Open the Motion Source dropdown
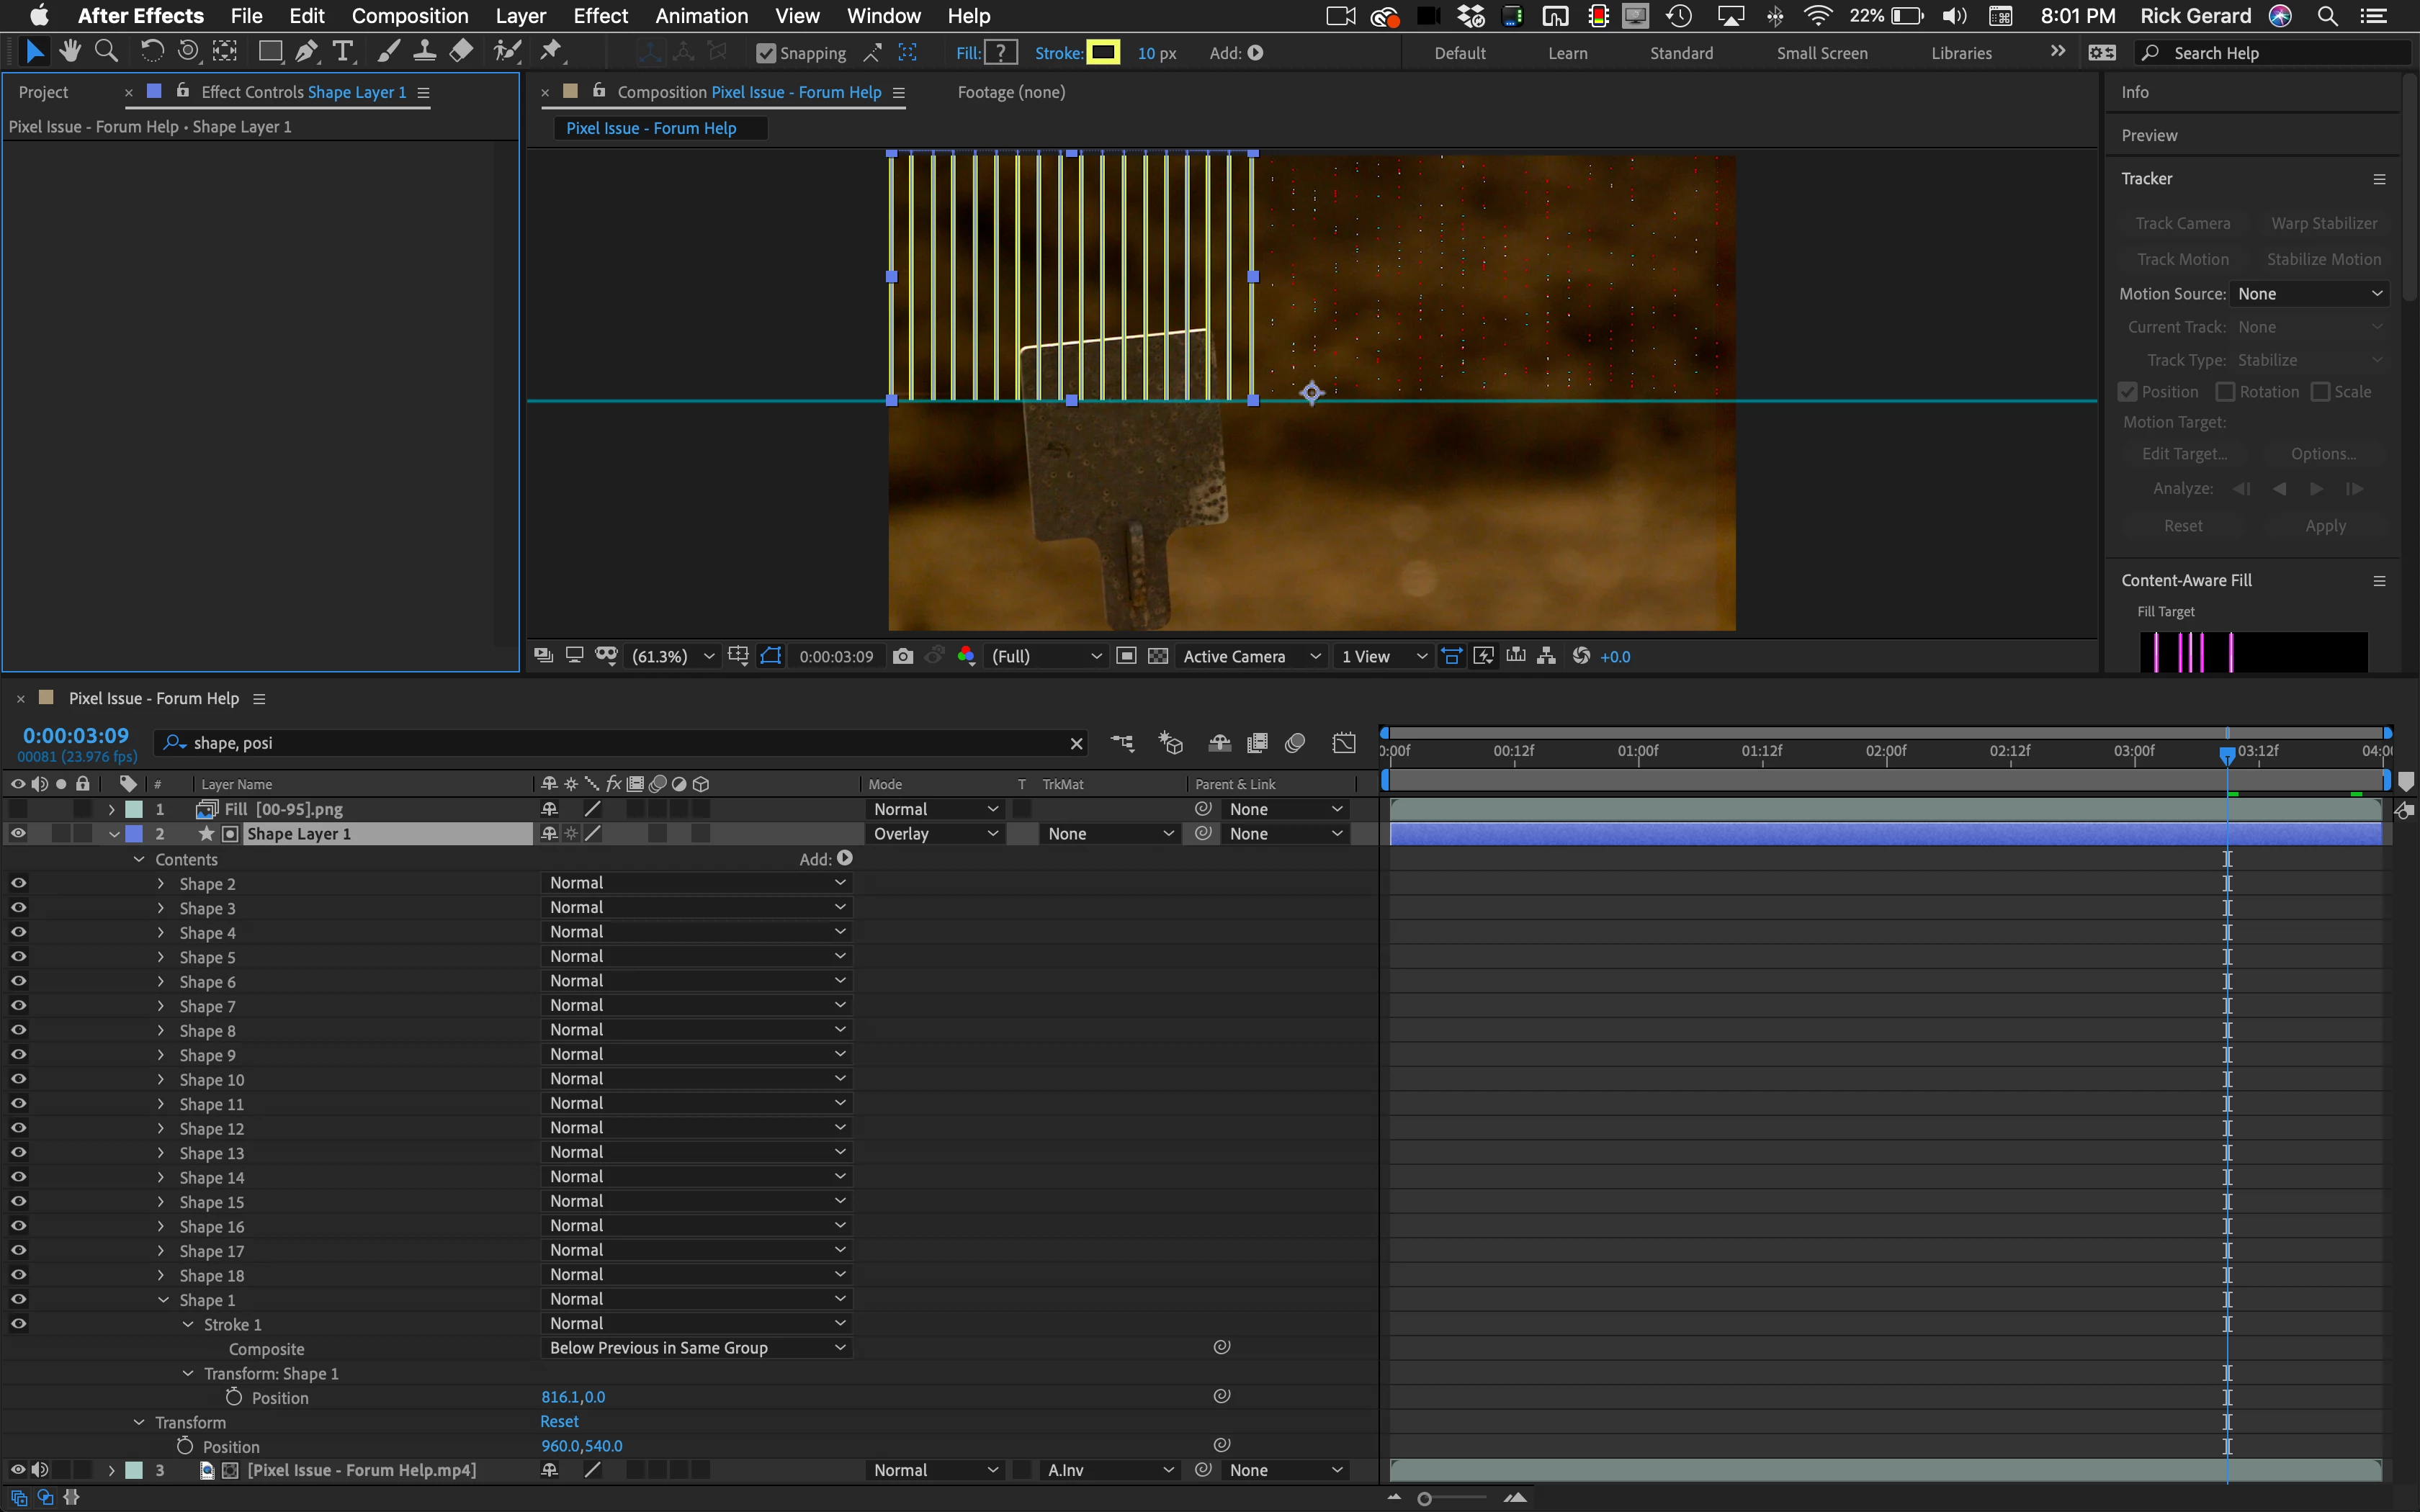The image size is (2420, 1512). click(2309, 294)
